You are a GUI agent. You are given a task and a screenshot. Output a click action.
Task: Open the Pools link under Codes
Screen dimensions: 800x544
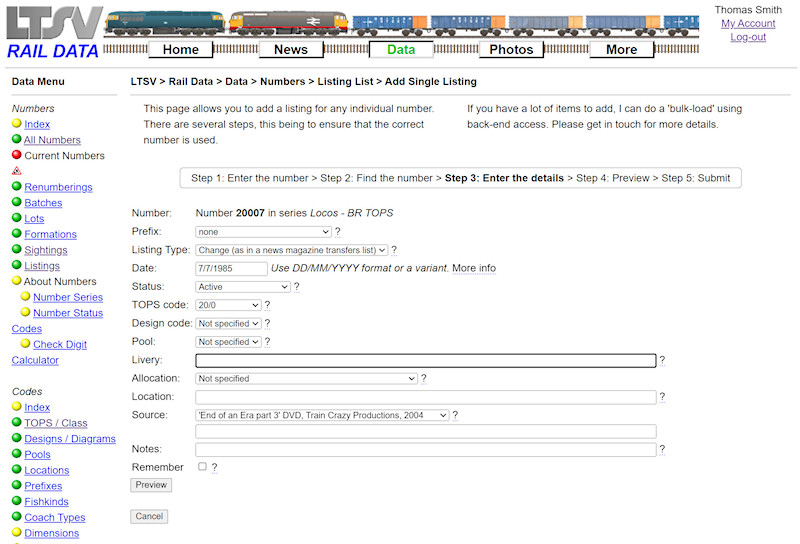(x=37, y=455)
